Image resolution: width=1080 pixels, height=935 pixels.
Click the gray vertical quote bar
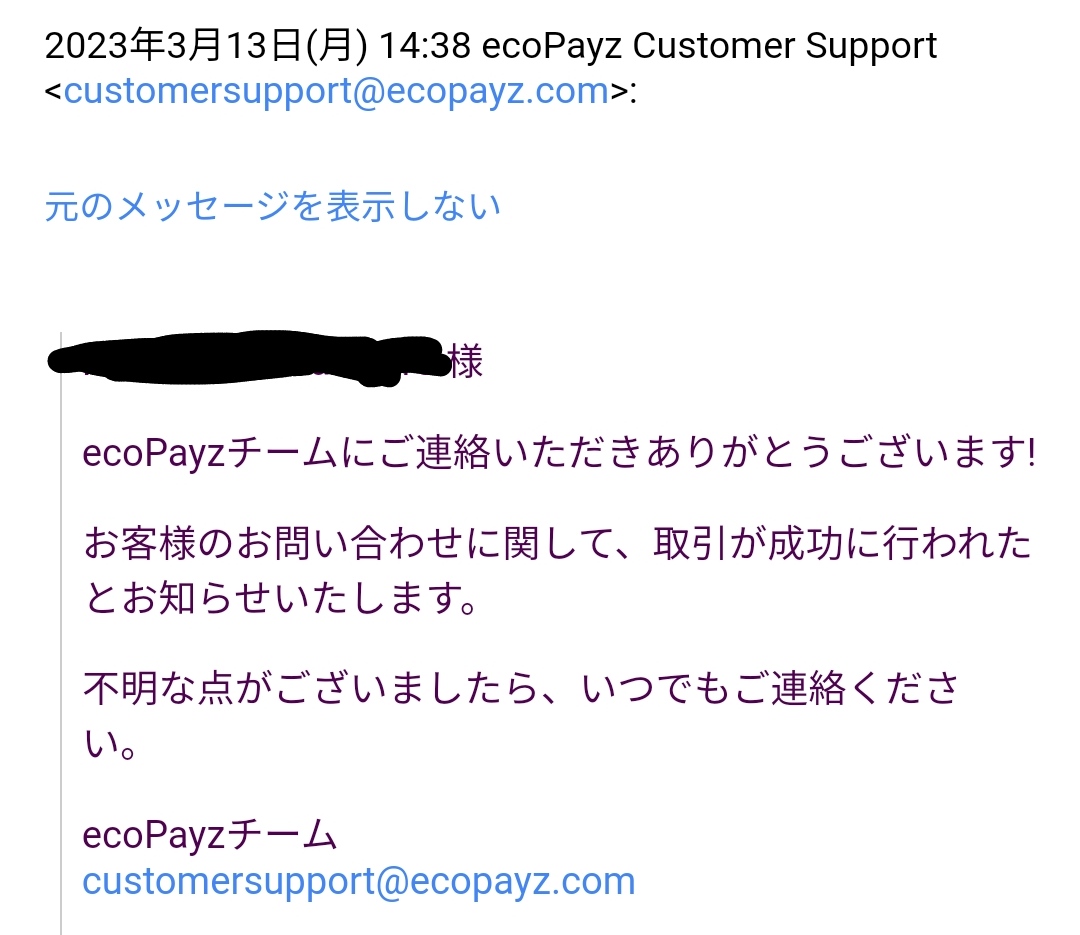tap(61, 633)
